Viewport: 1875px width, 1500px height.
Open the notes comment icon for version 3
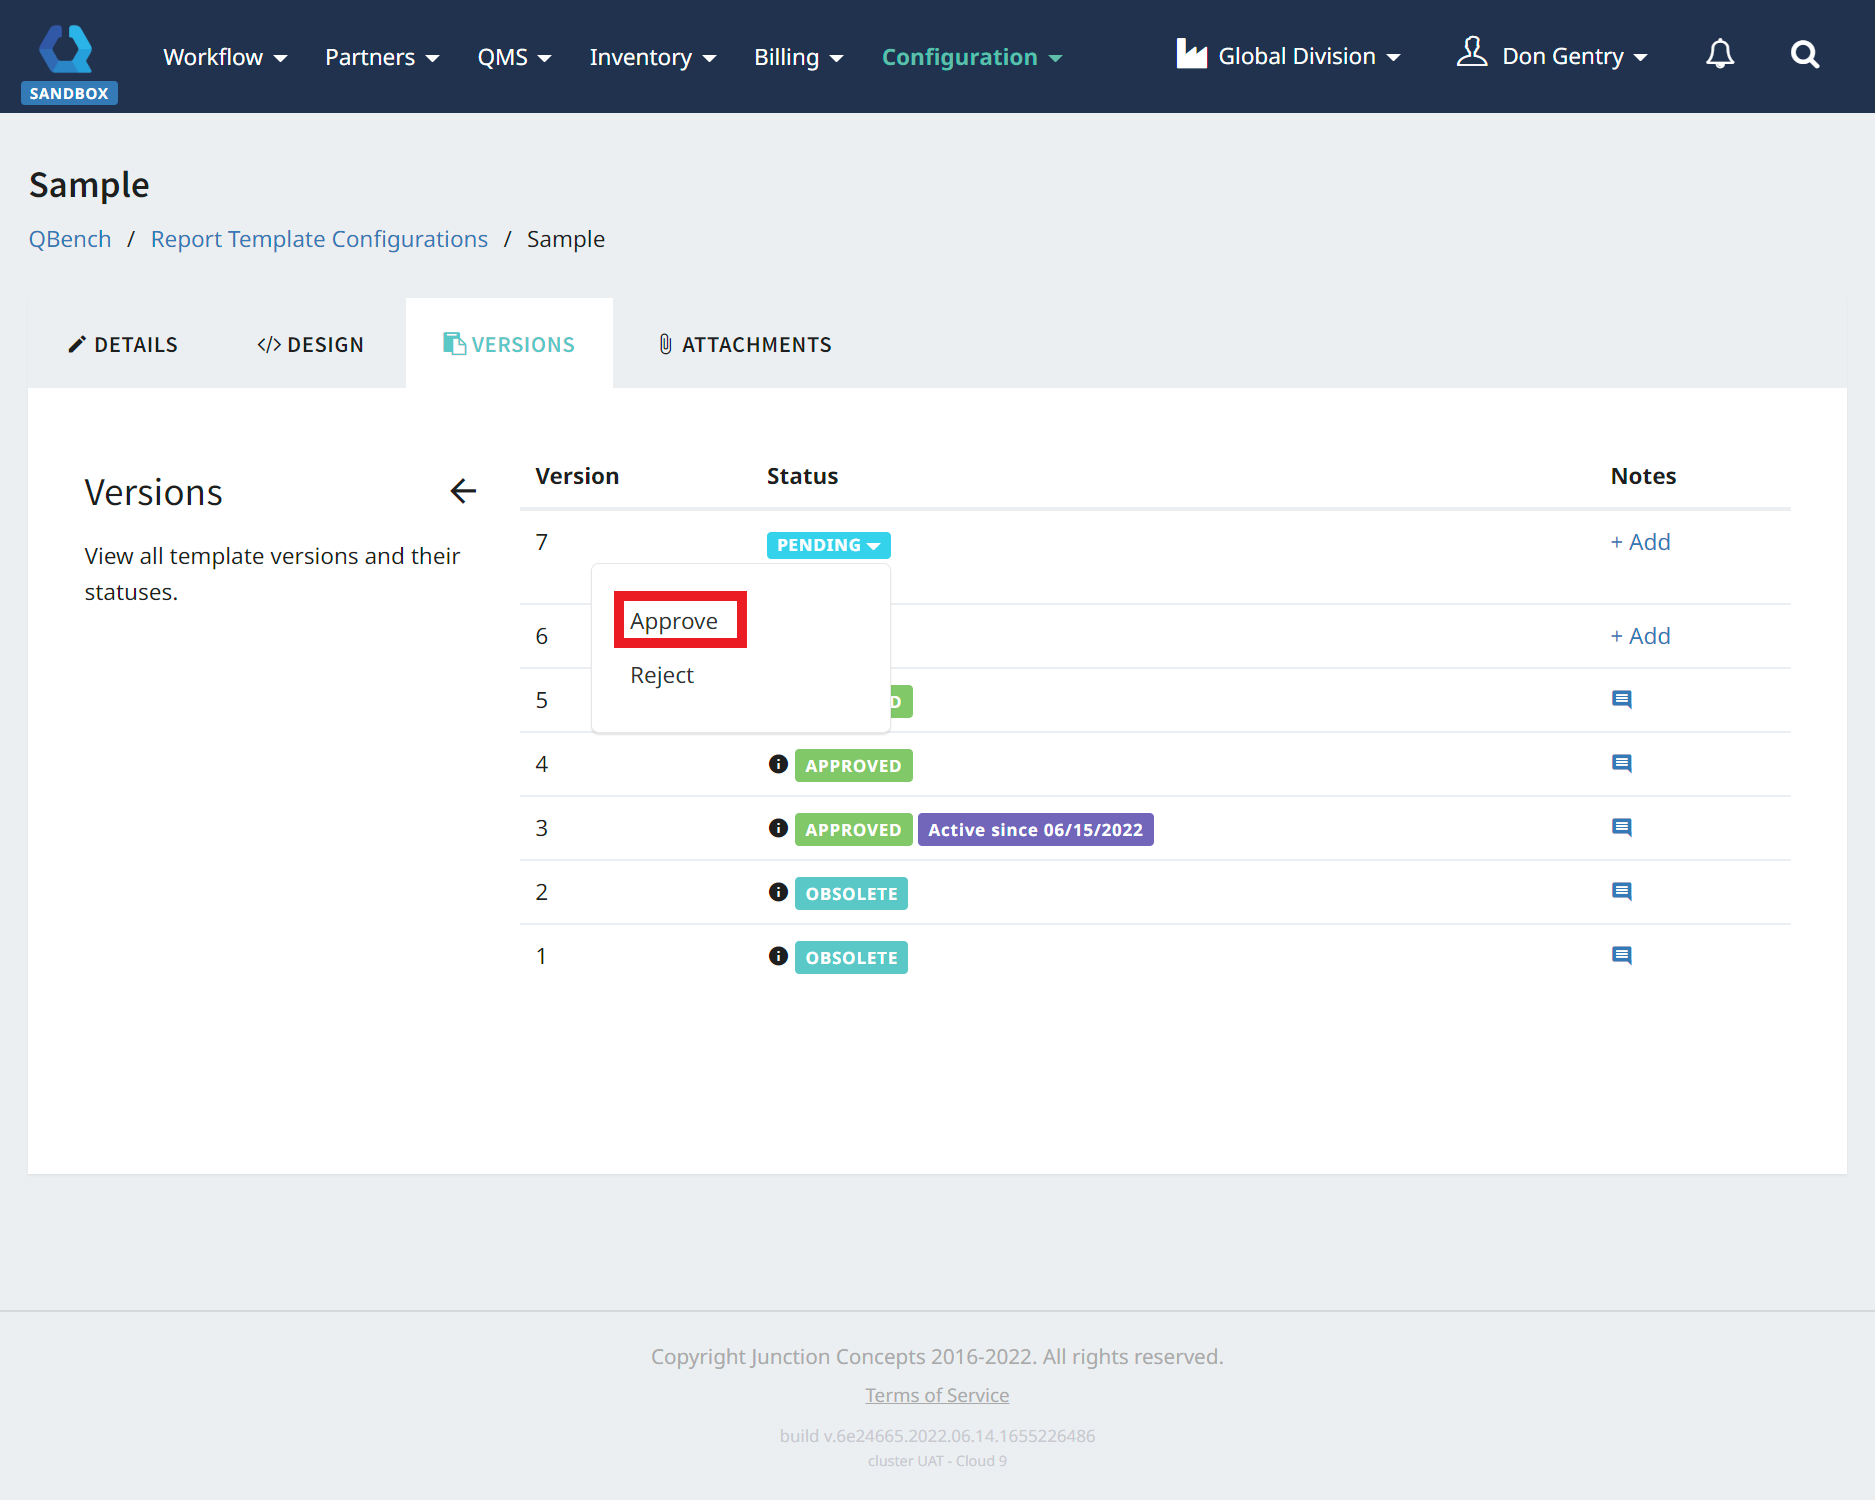pyautogui.click(x=1621, y=827)
